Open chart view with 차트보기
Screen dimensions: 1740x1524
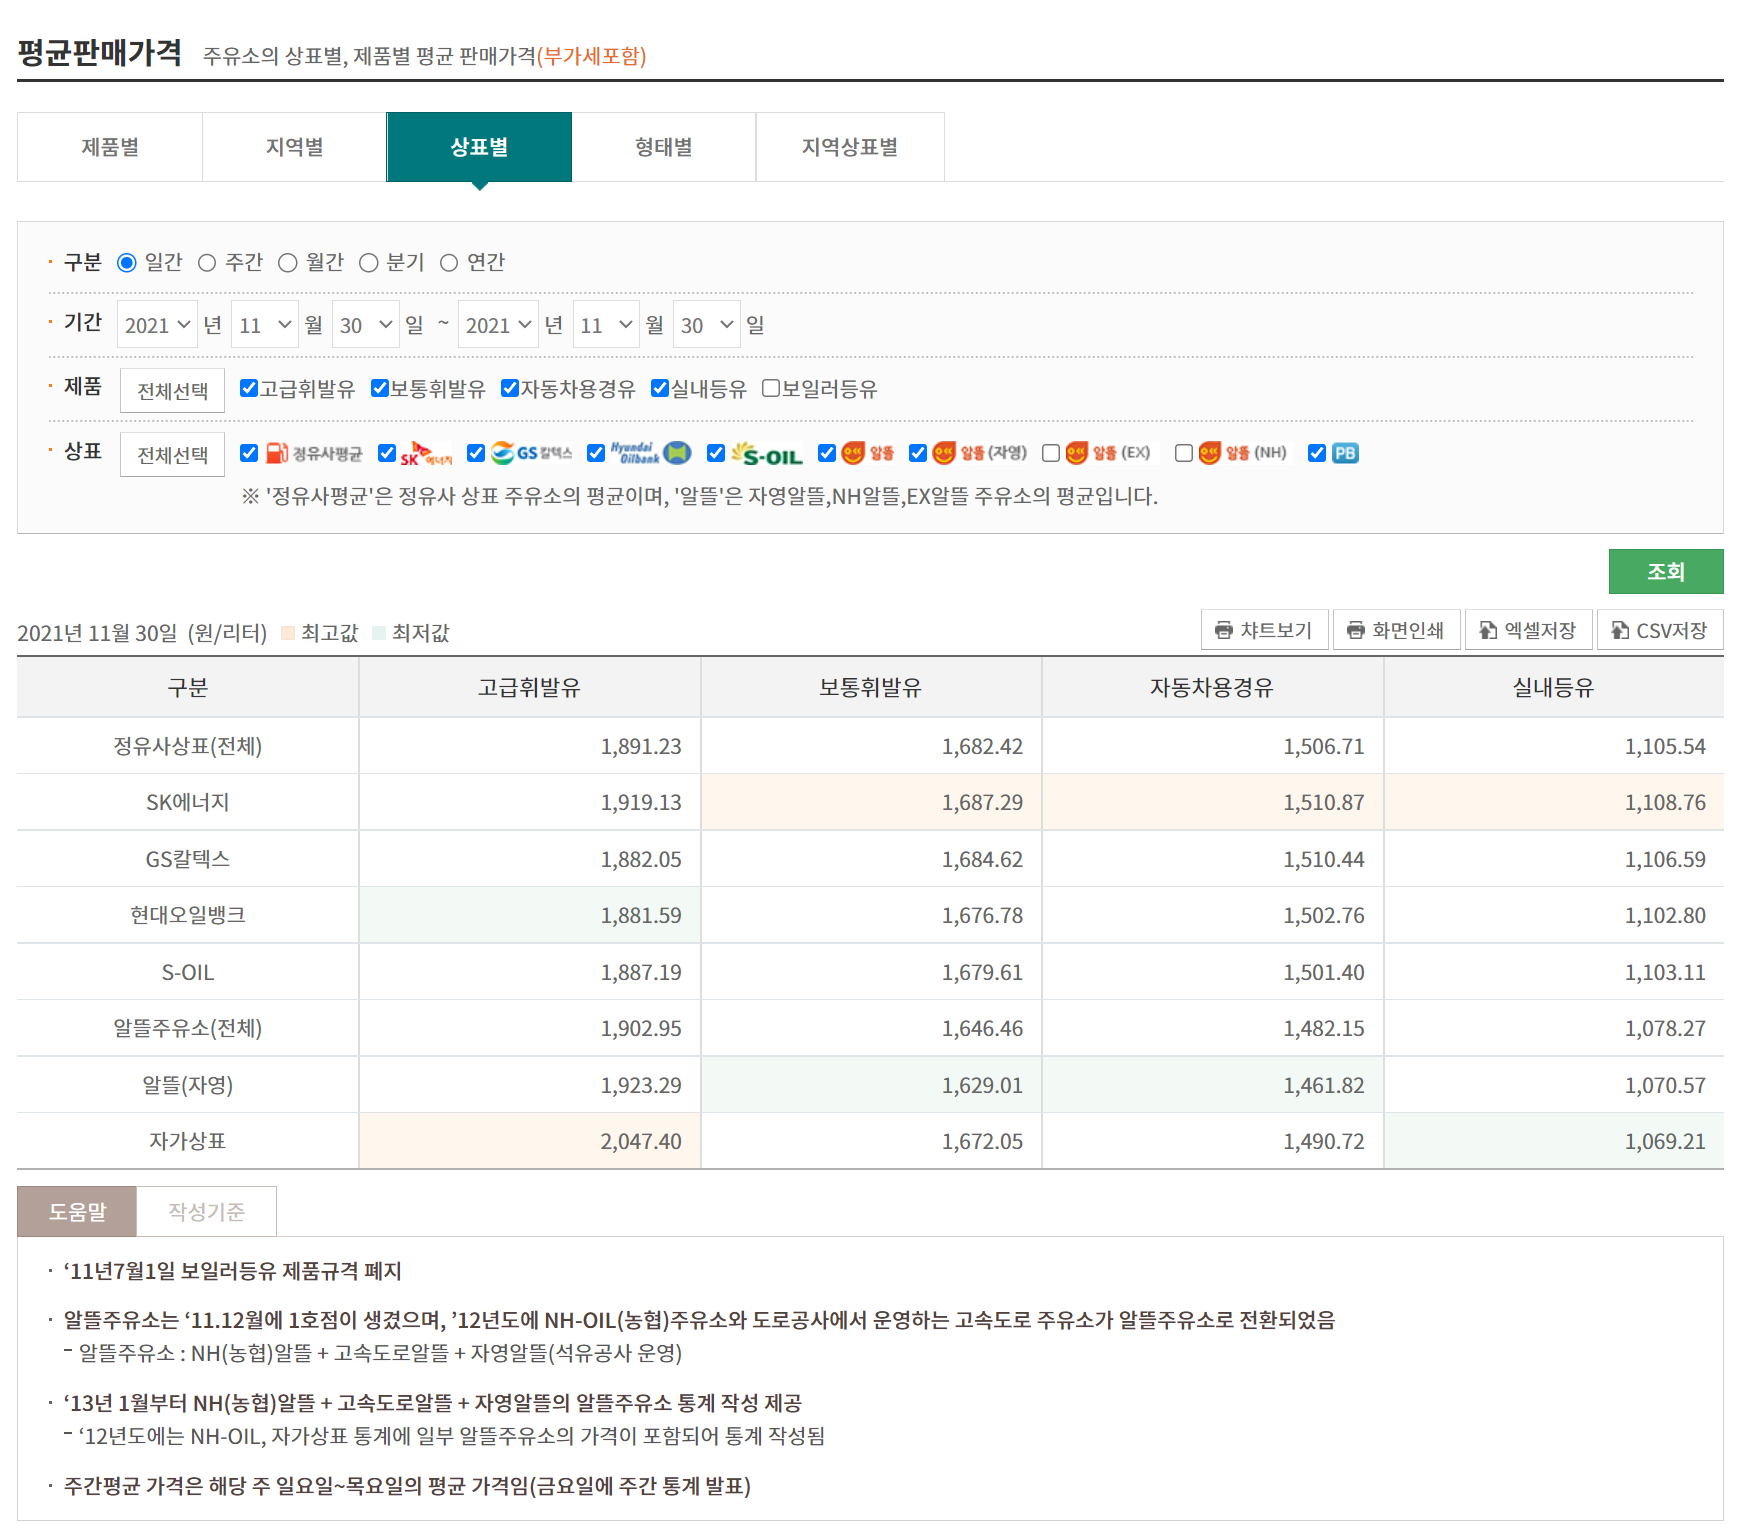[x=1264, y=630]
